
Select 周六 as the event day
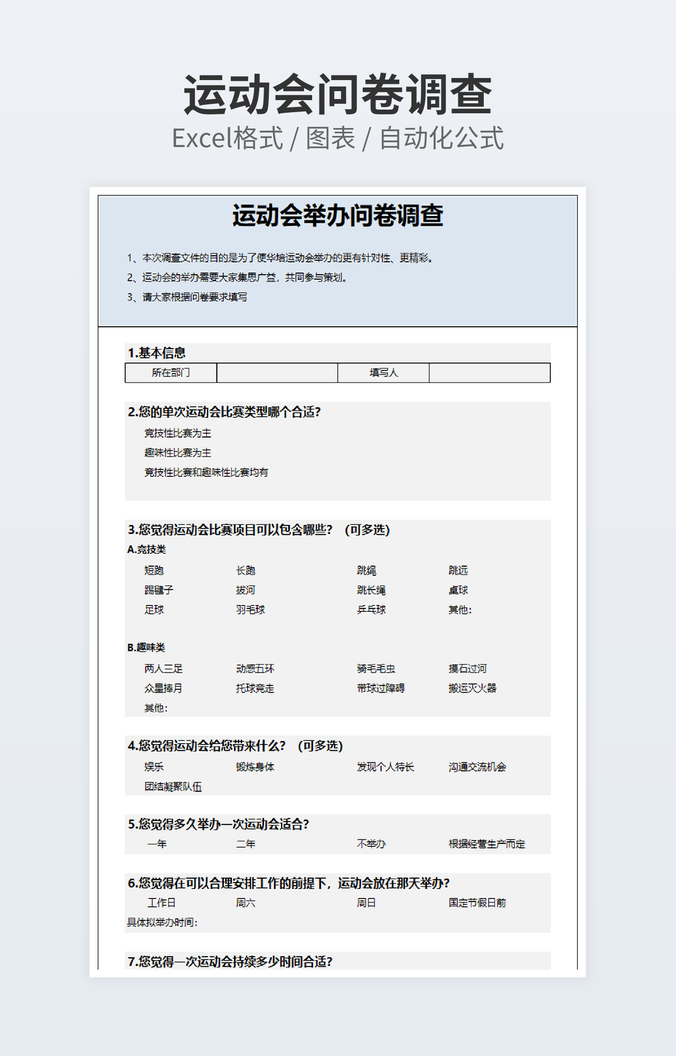pos(246,902)
